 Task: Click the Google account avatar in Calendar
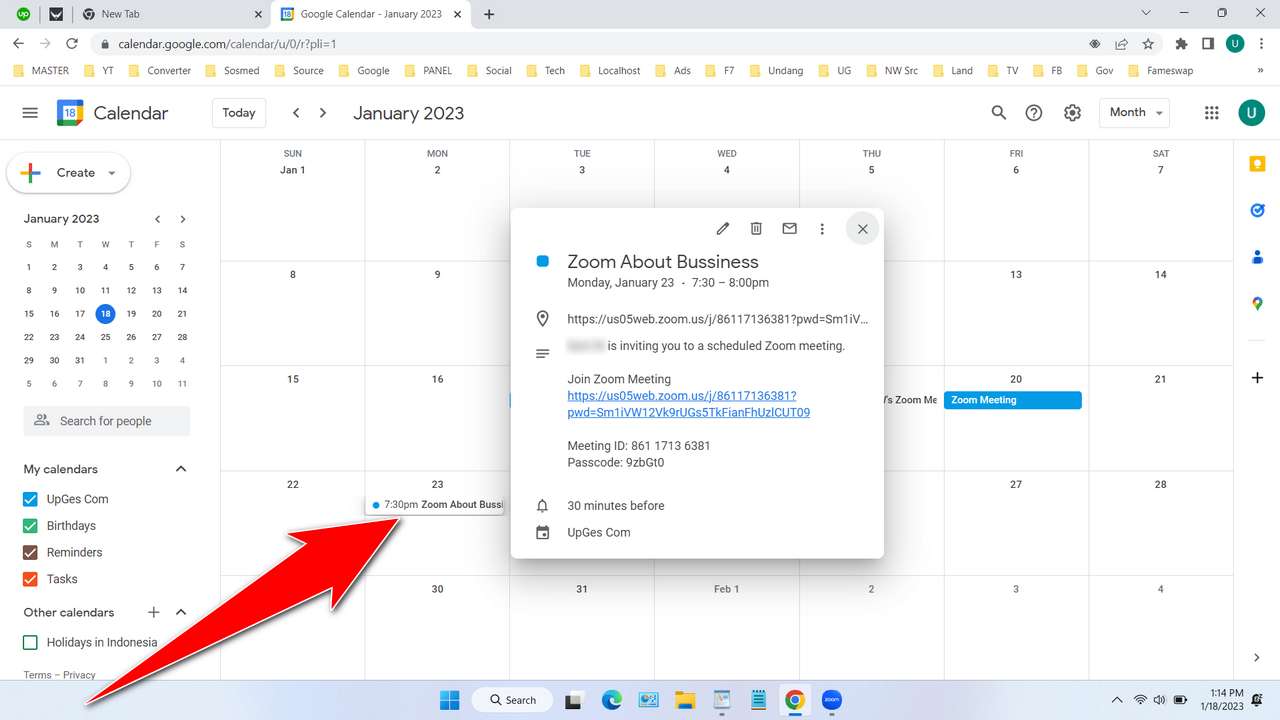1251,113
